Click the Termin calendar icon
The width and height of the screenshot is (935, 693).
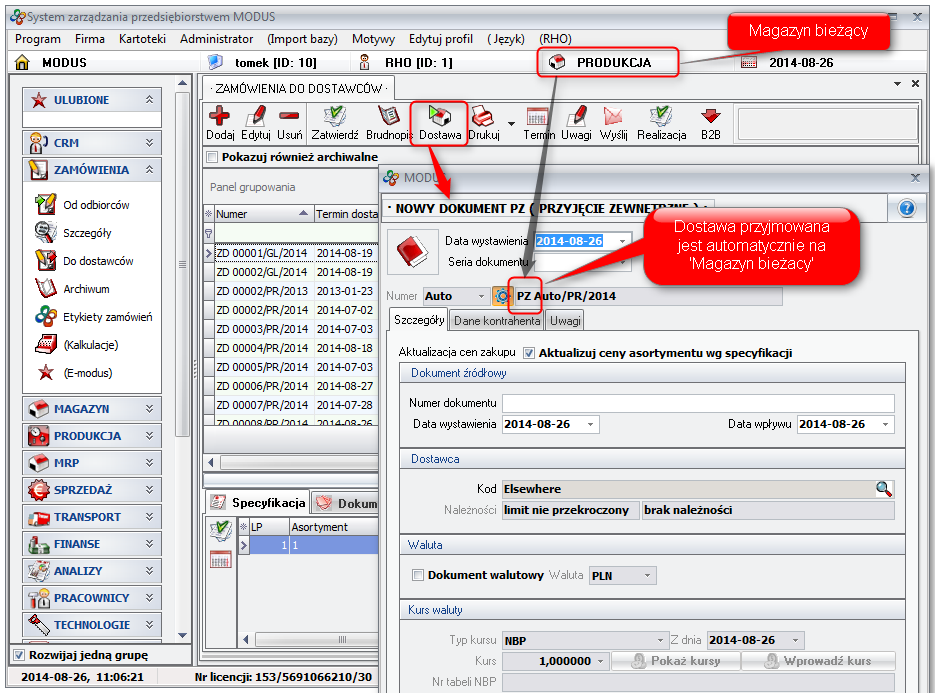pos(537,116)
